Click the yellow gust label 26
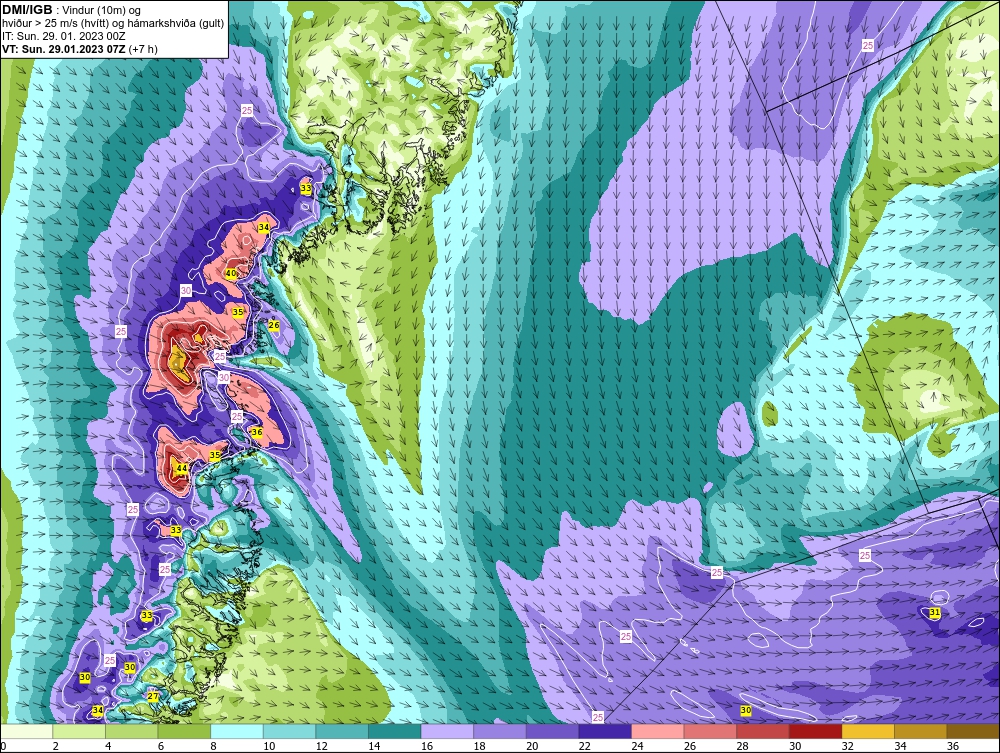Screen dimensions: 1000x753 click(274, 325)
